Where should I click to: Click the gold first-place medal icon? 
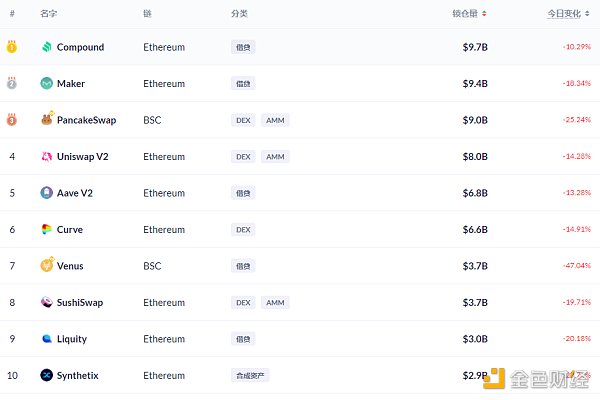pos(12,47)
